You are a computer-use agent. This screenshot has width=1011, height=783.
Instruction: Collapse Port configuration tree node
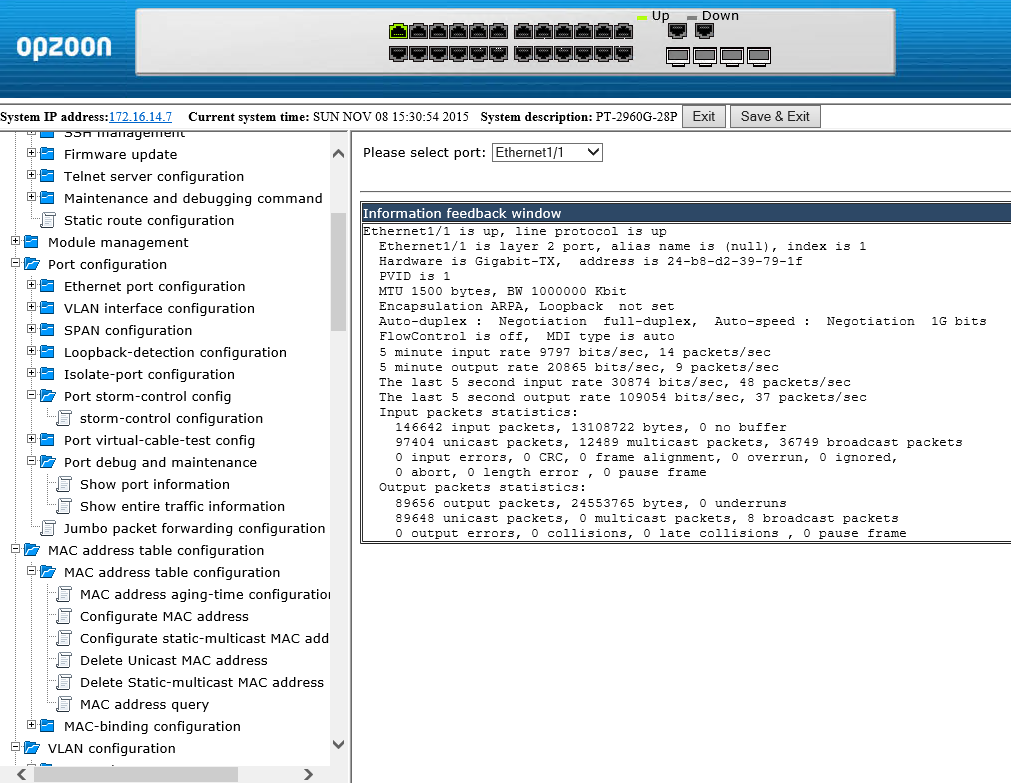pyautogui.click(x=15, y=263)
